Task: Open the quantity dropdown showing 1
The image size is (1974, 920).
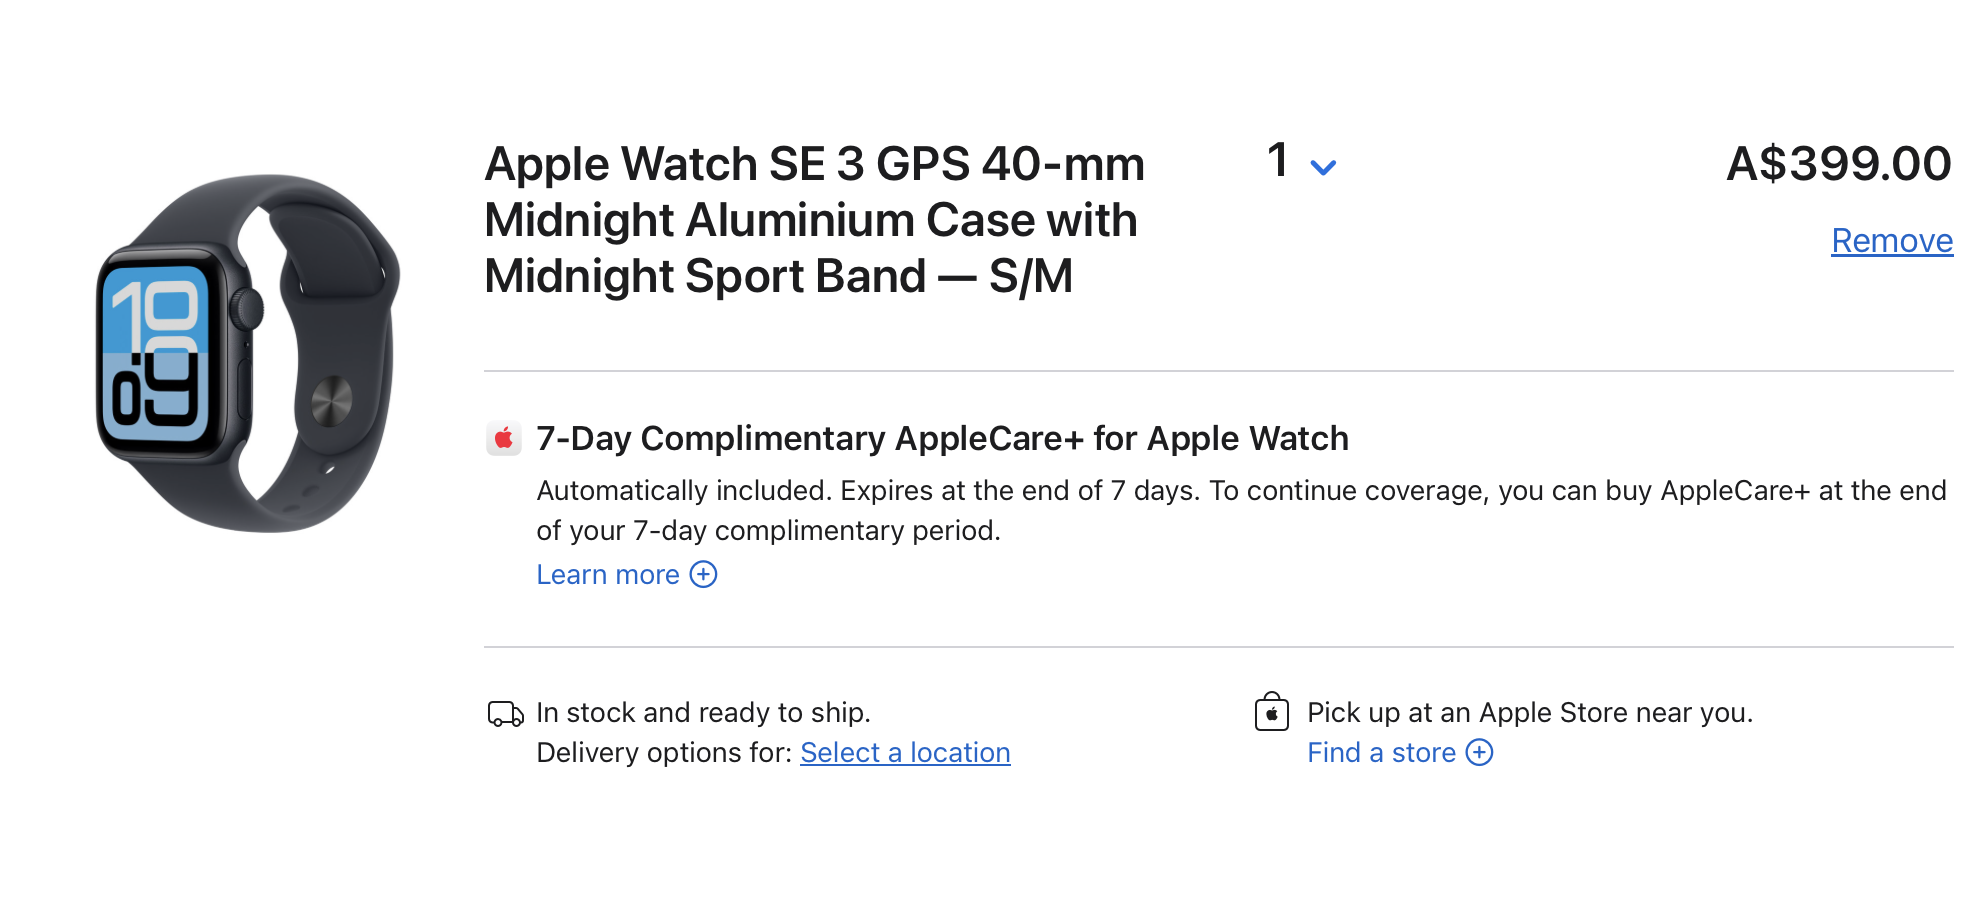Action: click(1300, 162)
